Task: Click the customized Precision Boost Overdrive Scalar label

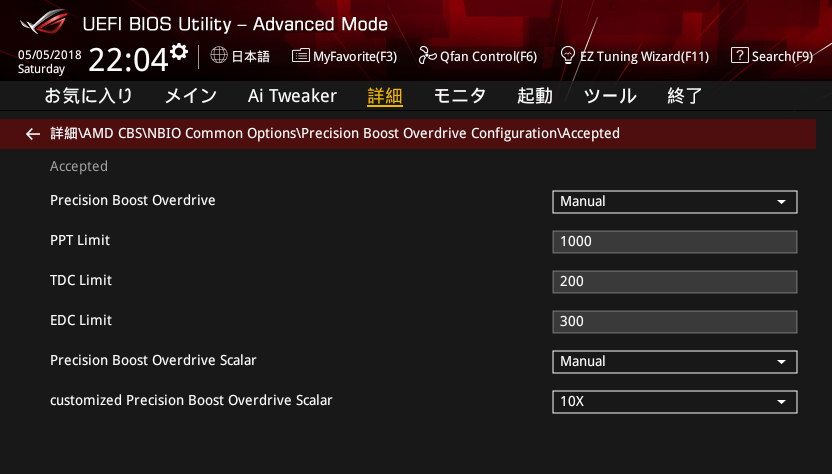Action: pyautogui.click(x=191, y=400)
